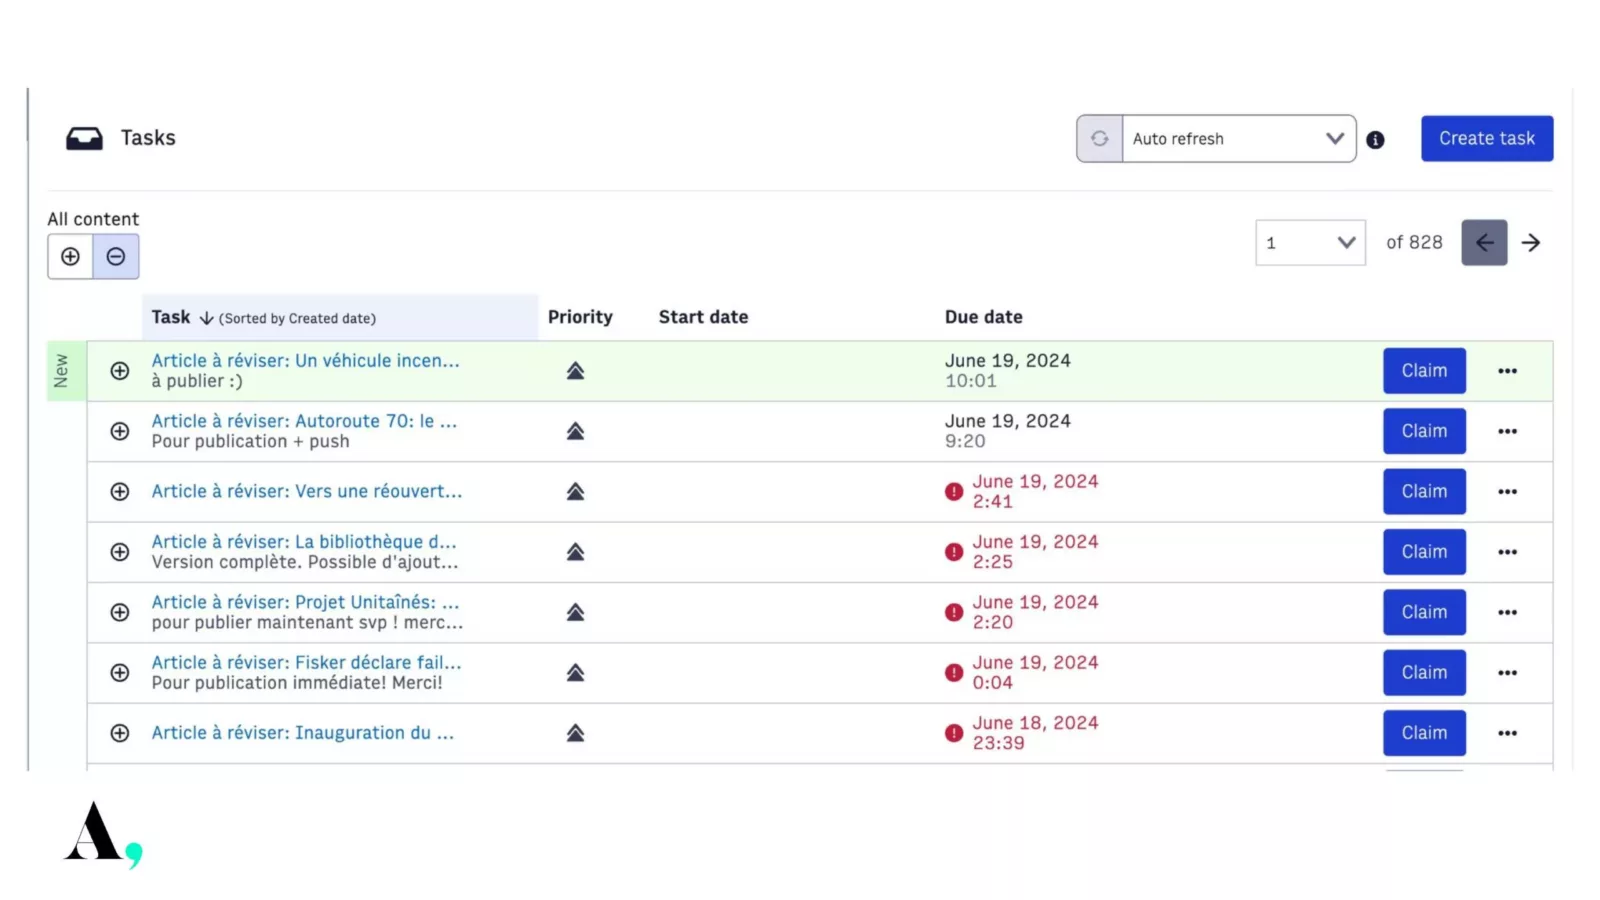Screen dimensions: 1600x900
Task: Open 'Article à réviser: Fisker déclare fail...' link
Action: [x=307, y=662]
